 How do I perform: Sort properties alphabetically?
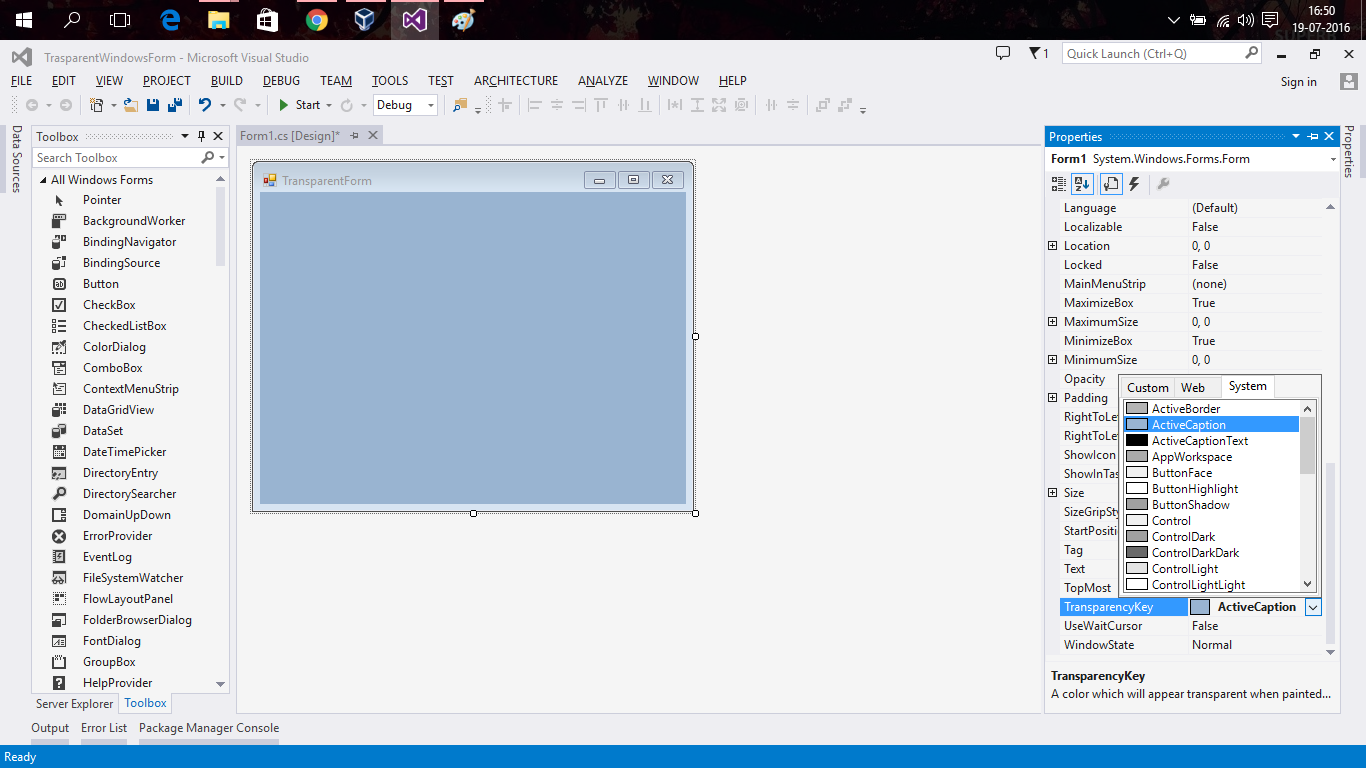point(1082,184)
